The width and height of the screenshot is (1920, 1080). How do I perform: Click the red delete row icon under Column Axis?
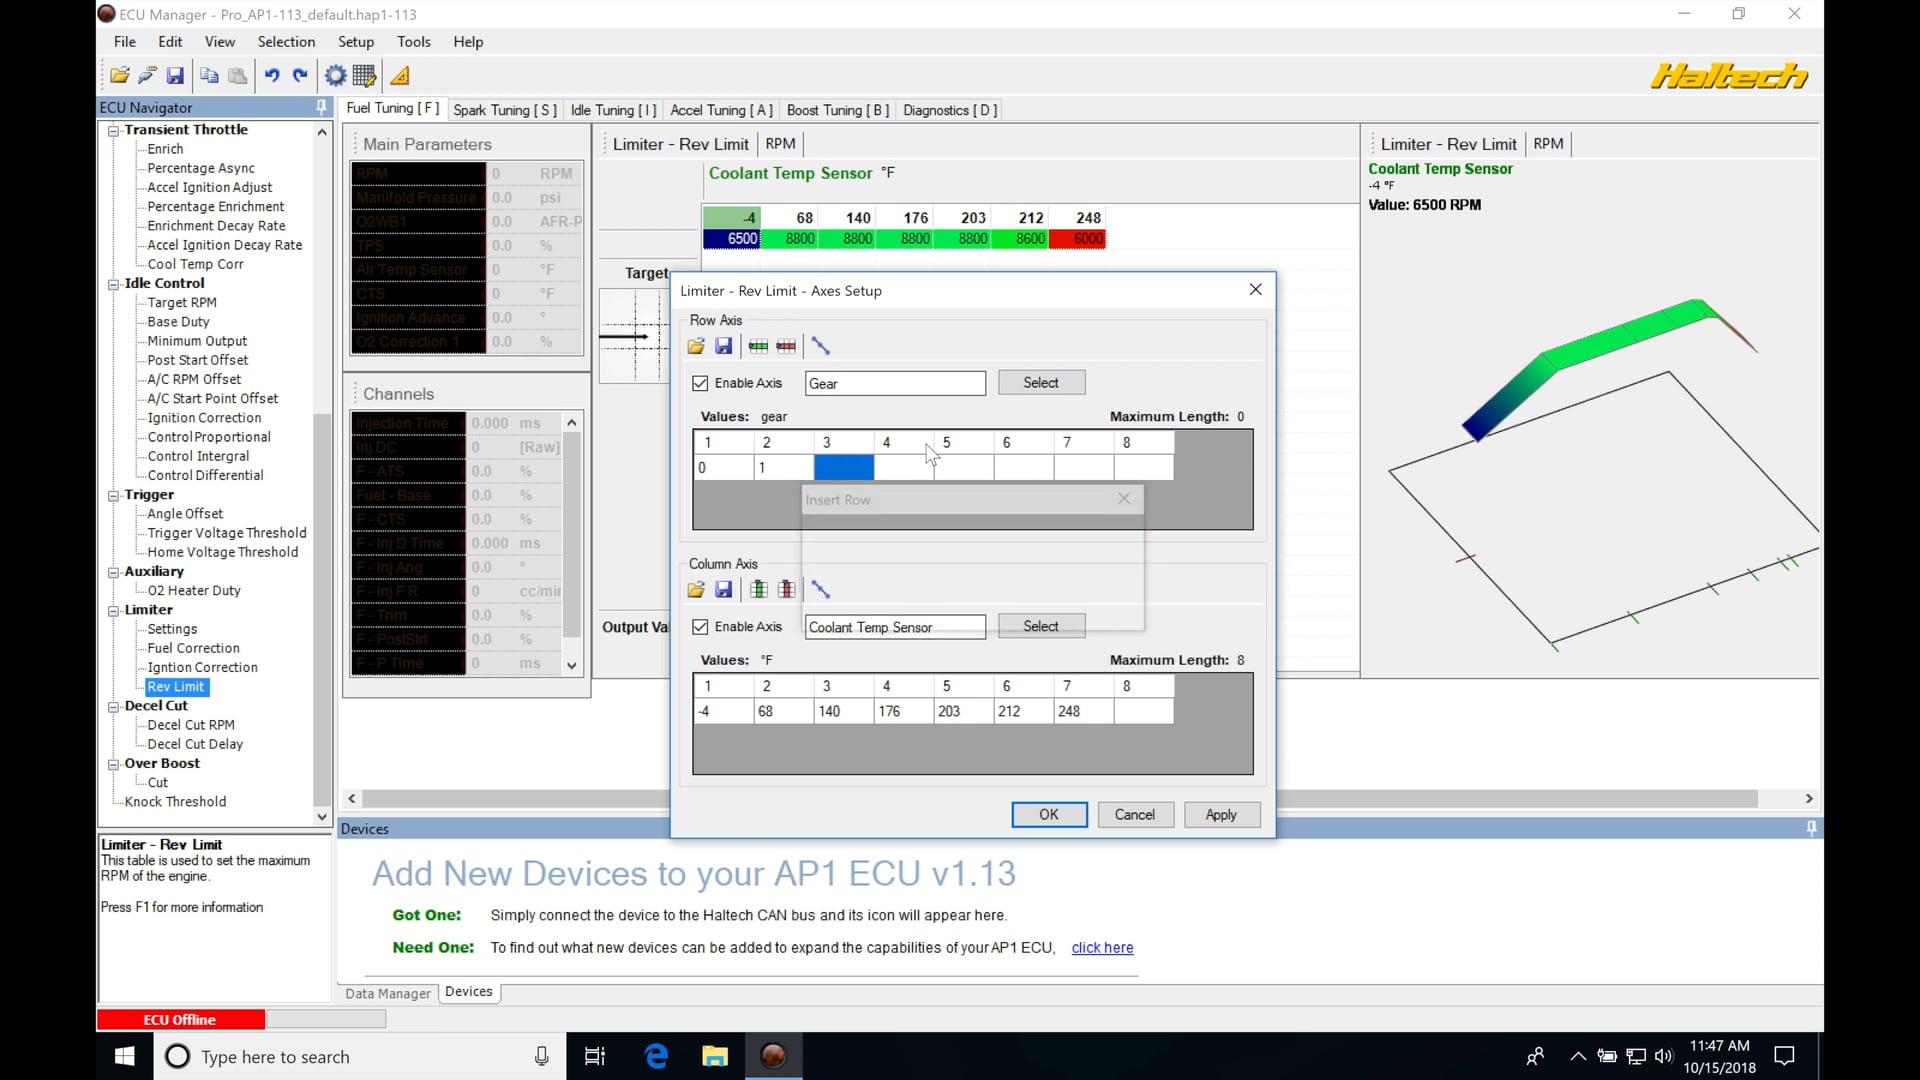point(787,590)
